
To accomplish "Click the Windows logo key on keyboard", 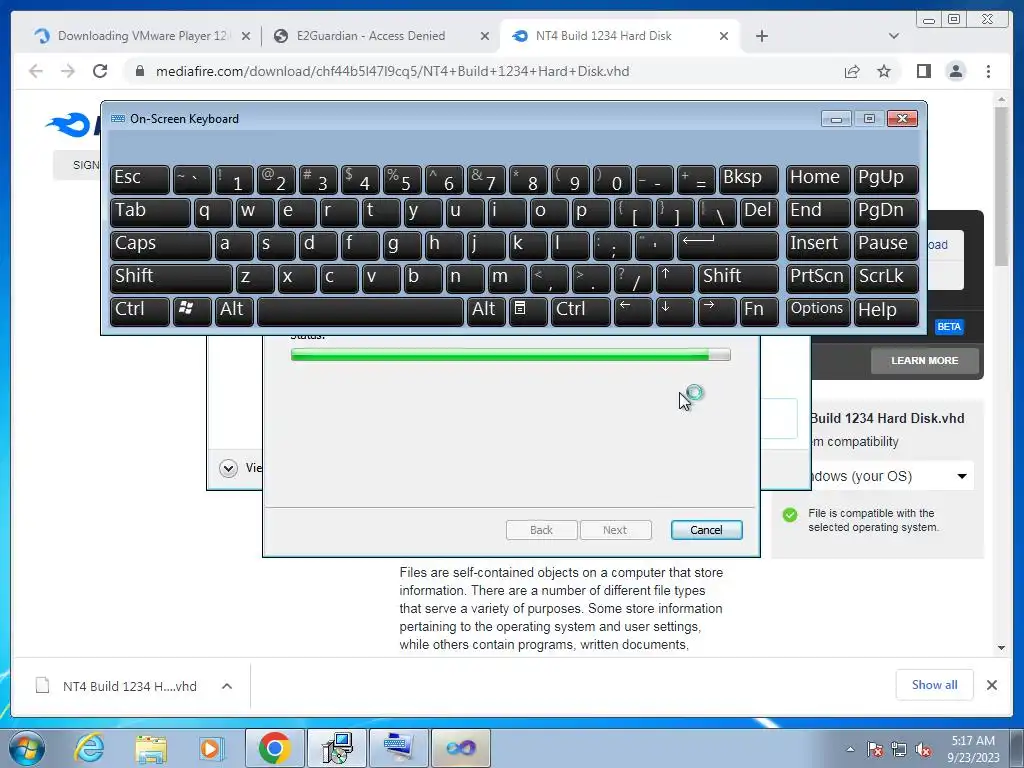I will [x=192, y=310].
